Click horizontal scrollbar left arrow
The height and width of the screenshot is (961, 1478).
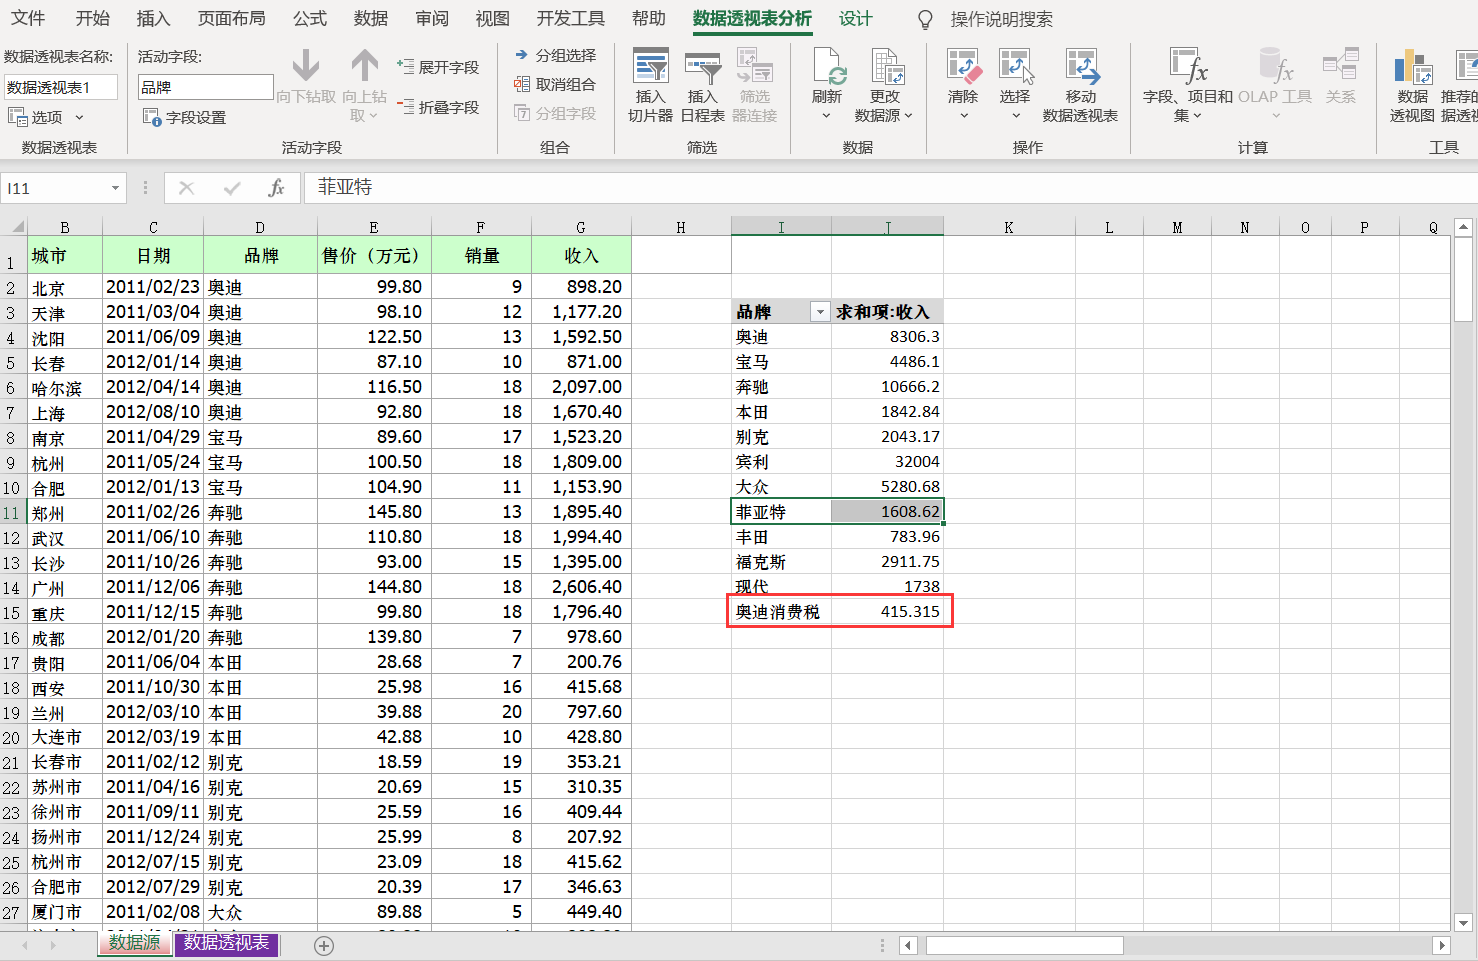click(909, 945)
